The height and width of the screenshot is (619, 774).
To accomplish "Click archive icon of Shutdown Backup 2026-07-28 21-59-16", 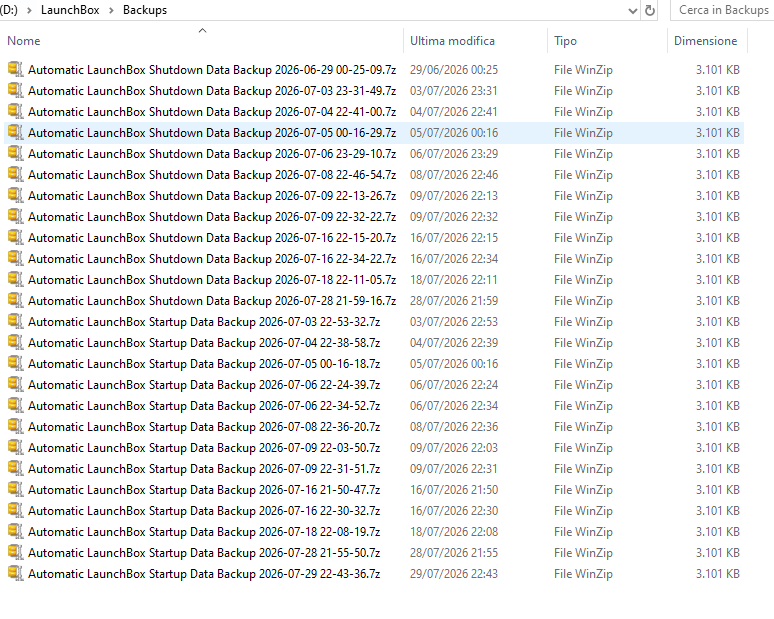I will [15, 300].
